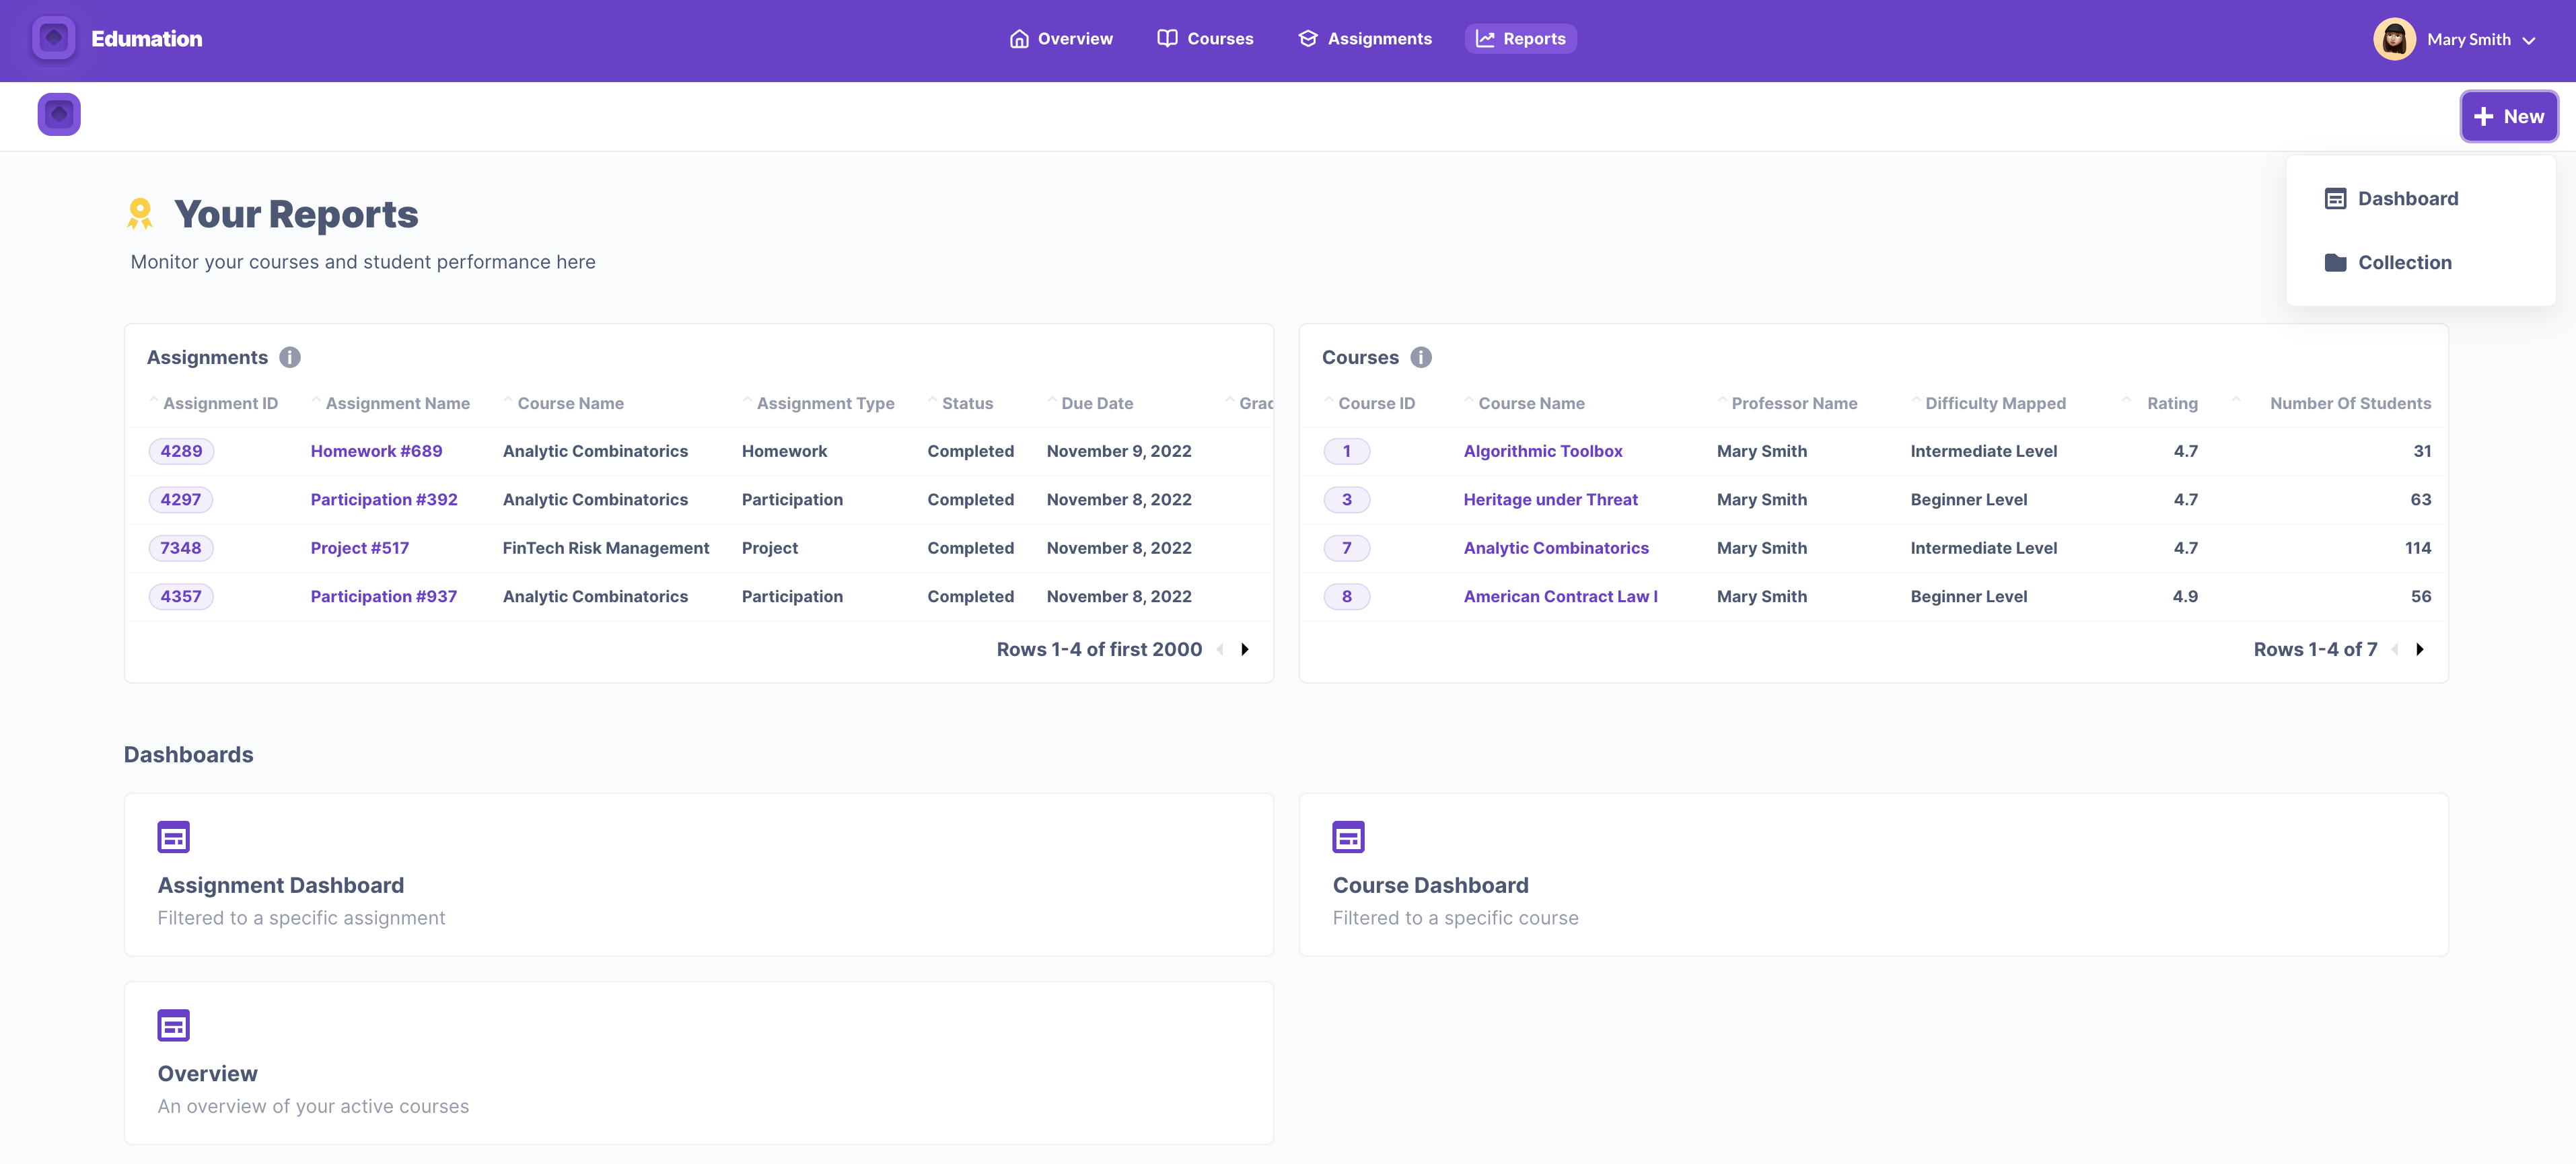Open the info tooltip beside Assignments table
This screenshot has height=1164, width=2576.
click(x=289, y=357)
